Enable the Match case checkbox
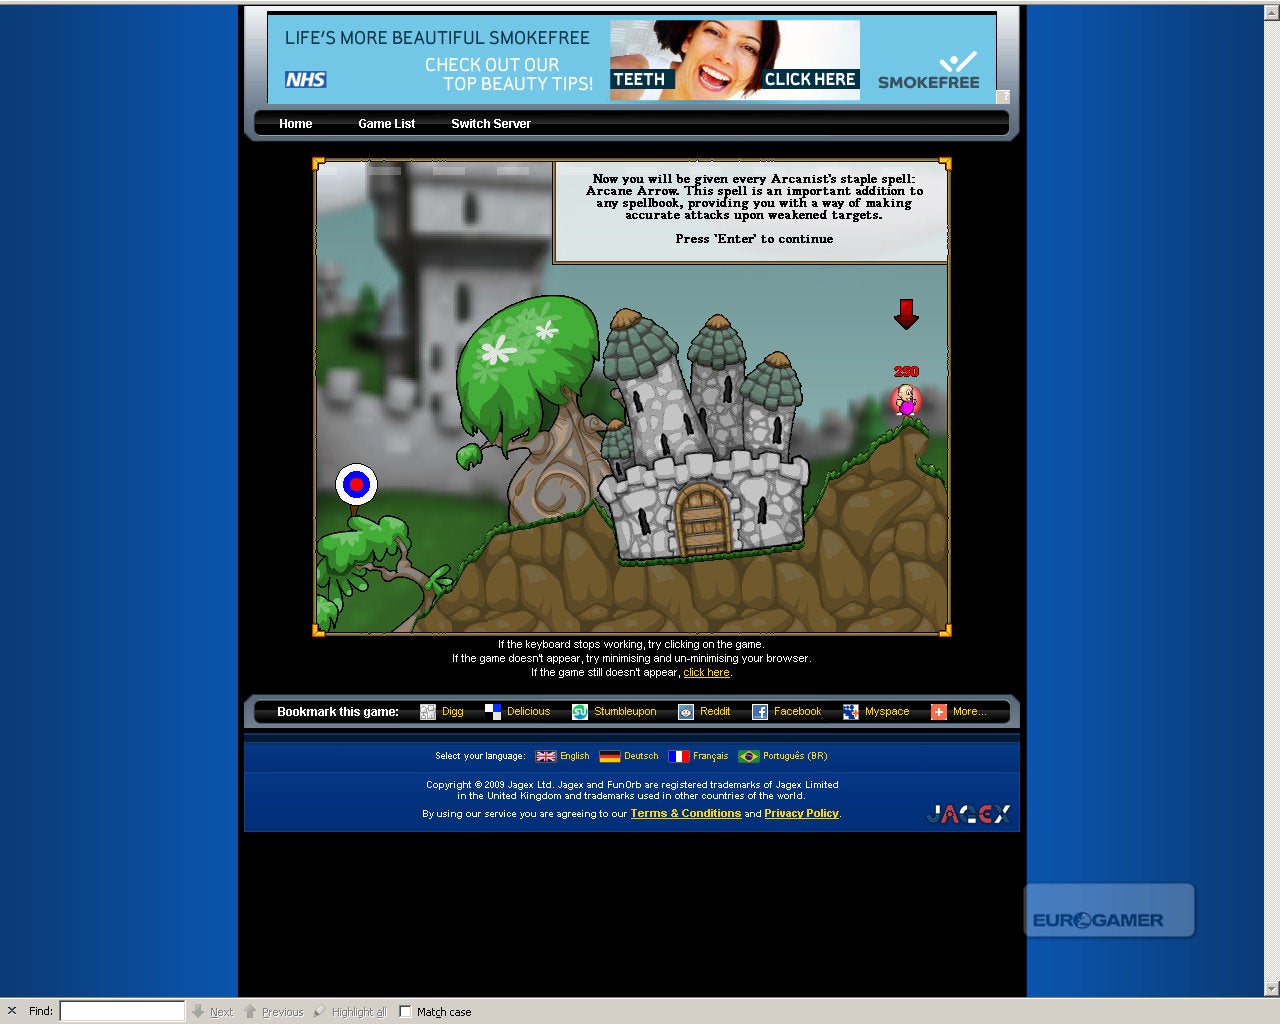This screenshot has width=1280, height=1024. coord(405,1011)
